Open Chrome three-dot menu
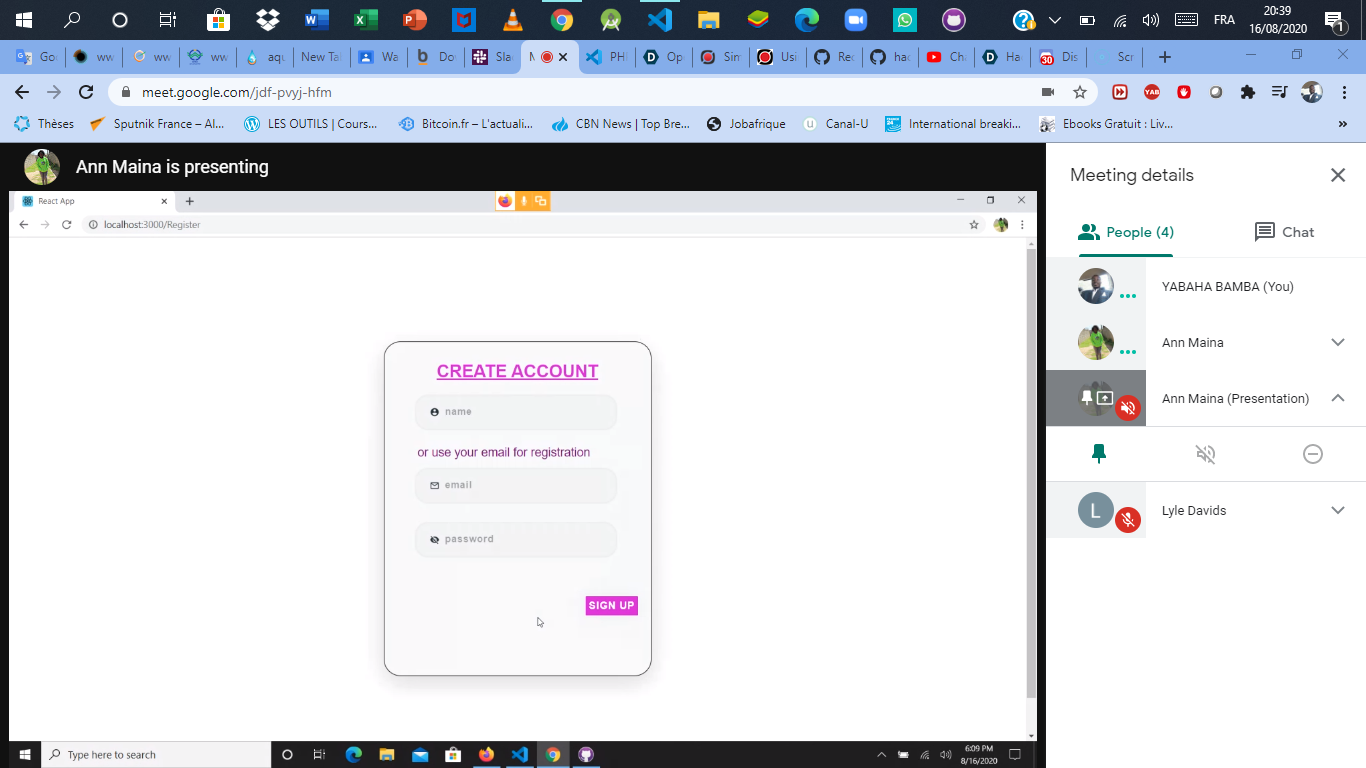Viewport: 1366px width, 768px height. pos(1343,92)
